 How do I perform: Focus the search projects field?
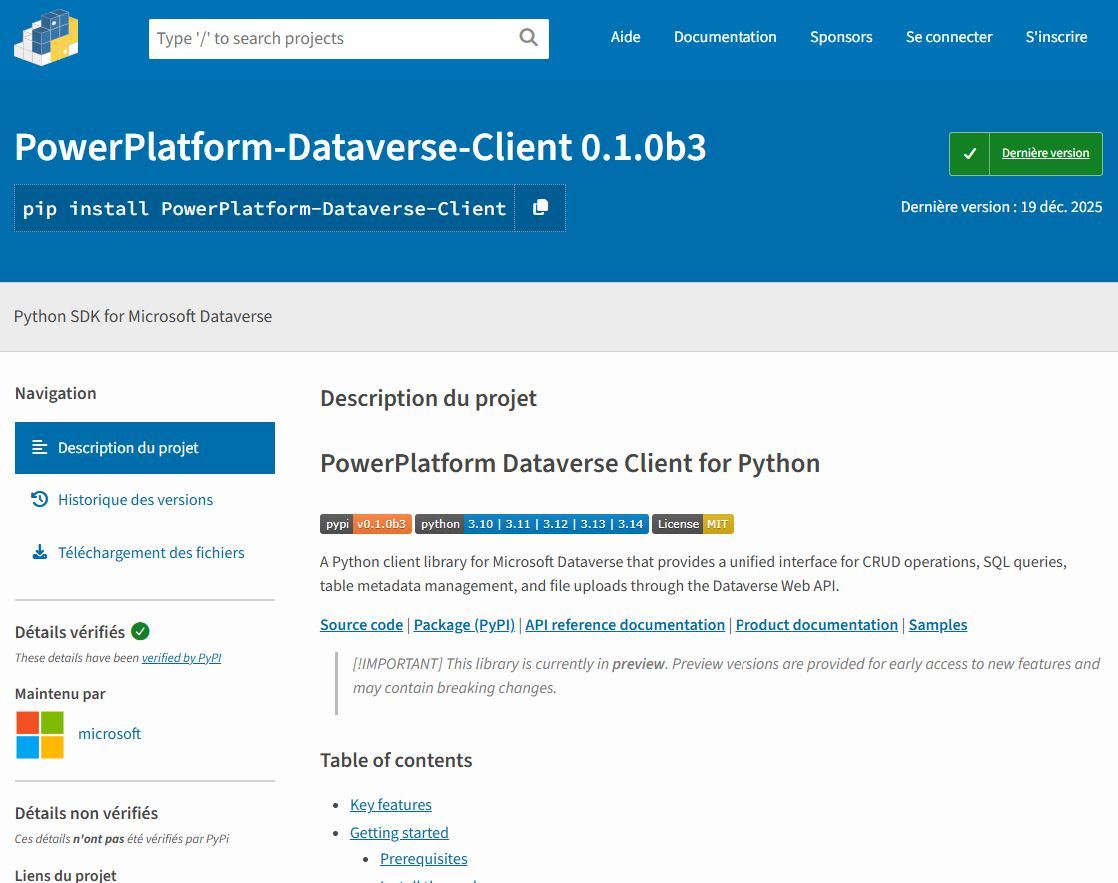[349, 39]
